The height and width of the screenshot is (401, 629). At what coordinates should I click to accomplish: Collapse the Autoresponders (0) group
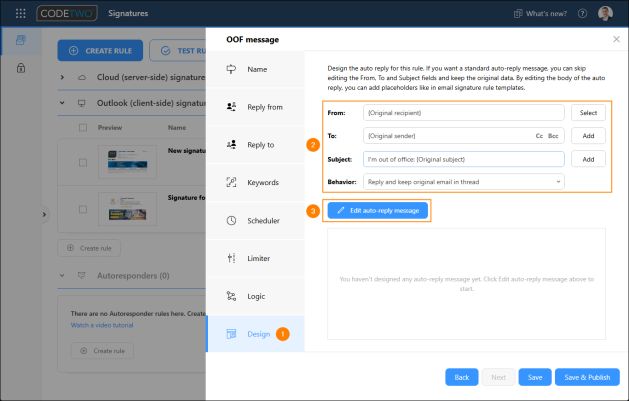(62, 275)
